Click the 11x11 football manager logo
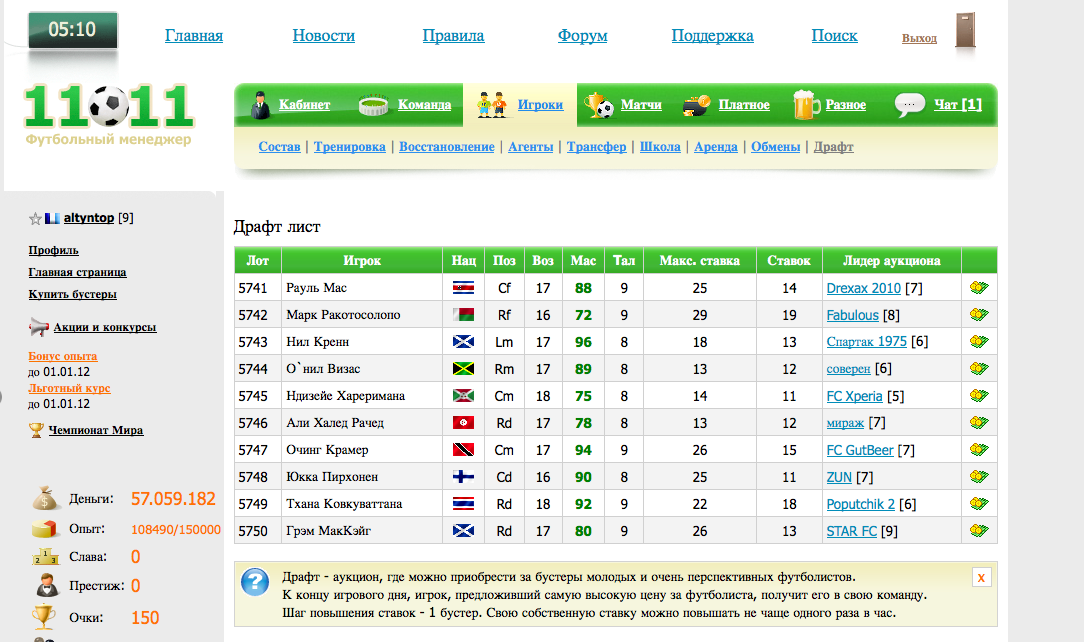Image resolution: width=1084 pixels, height=642 pixels. point(109,113)
